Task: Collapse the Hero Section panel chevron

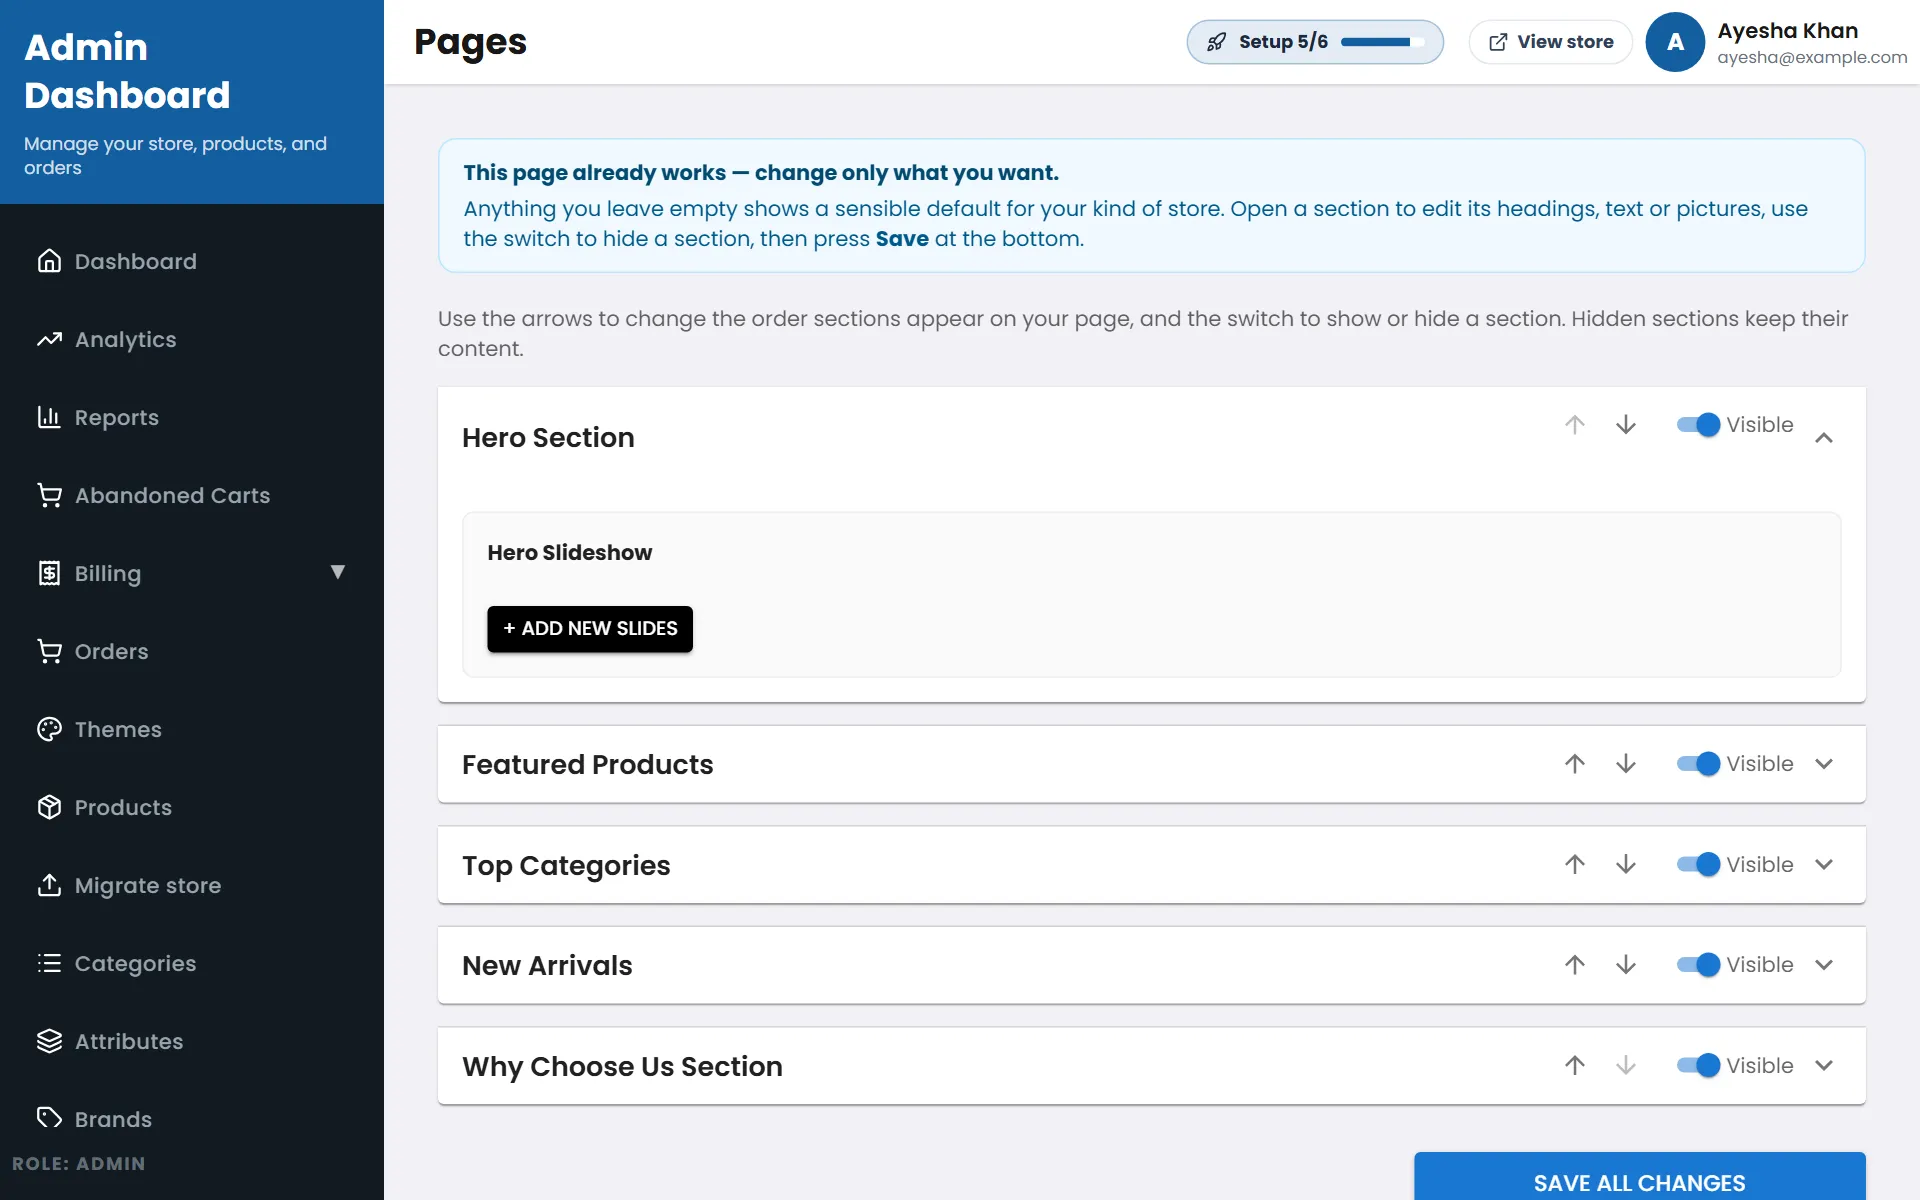Action: point(1824,438)
